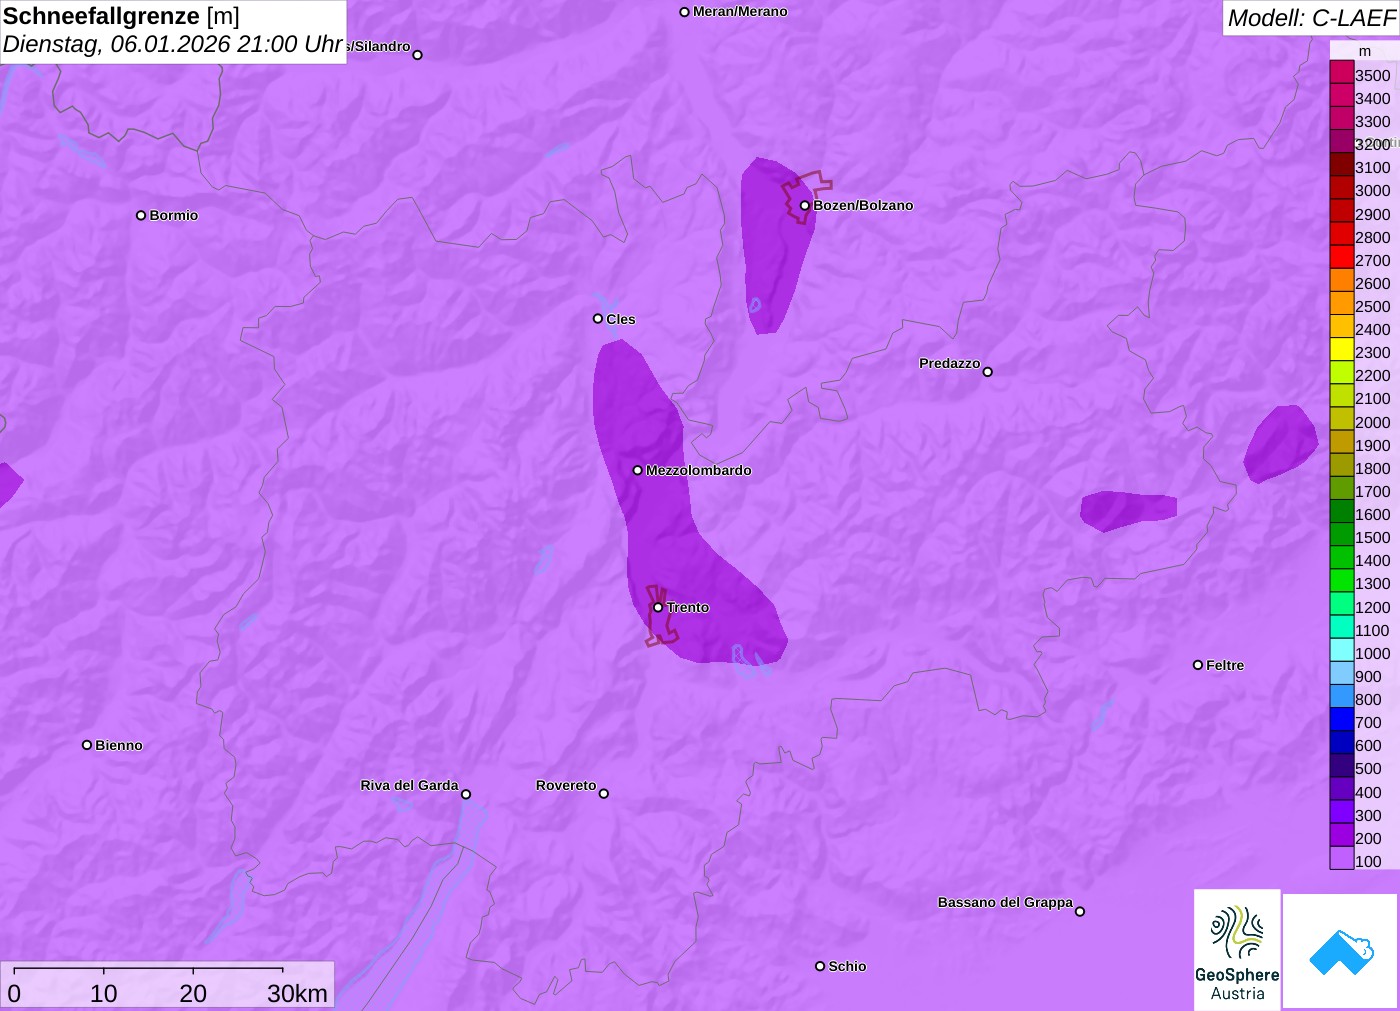Click the orange 2500 m legend swatch
1400x1011 pixels.
pyautogui.click(x=1341, y=303)
